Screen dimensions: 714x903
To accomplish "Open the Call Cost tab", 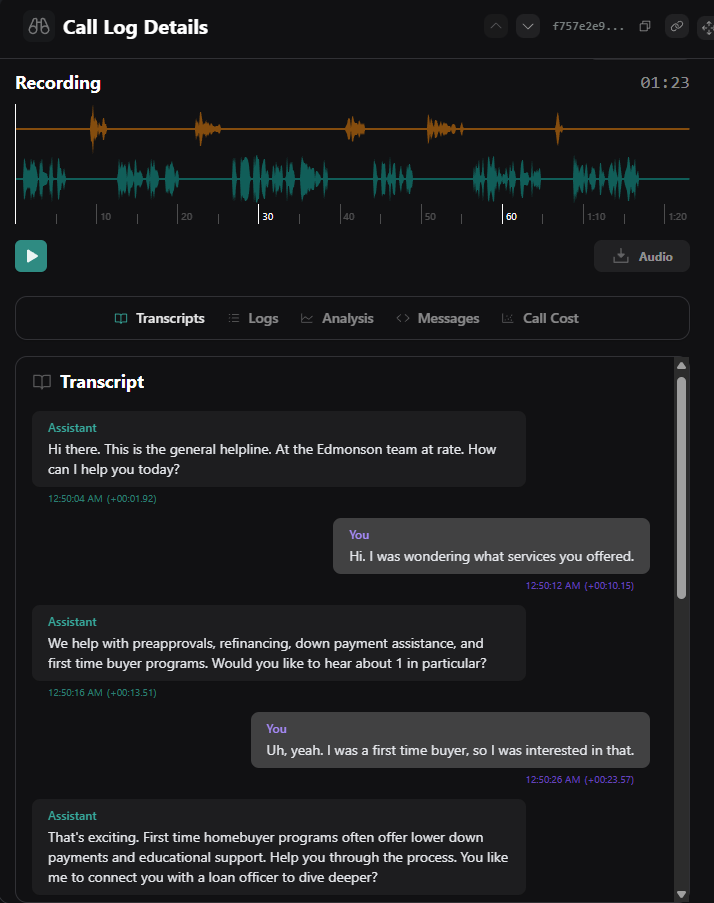I will pos(540,318).
